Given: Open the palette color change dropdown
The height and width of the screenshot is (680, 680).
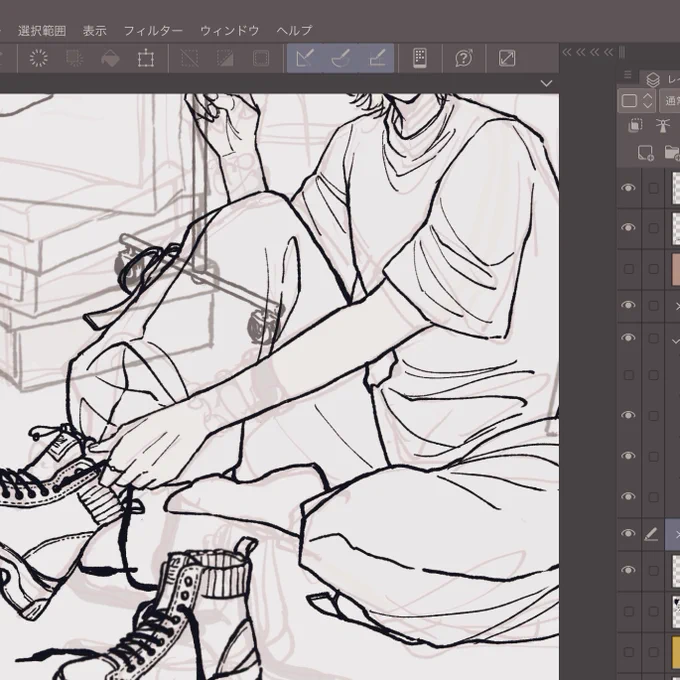Looking at the screenshot, I should (636, 101).
